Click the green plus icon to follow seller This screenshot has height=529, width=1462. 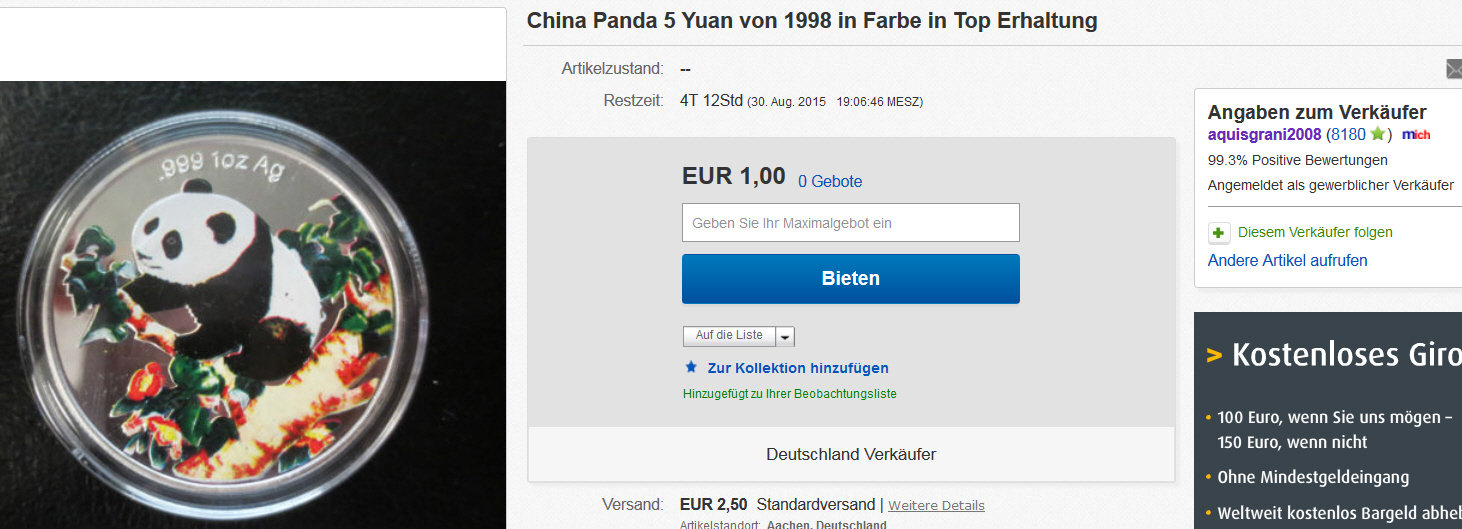click(1219, 233)
